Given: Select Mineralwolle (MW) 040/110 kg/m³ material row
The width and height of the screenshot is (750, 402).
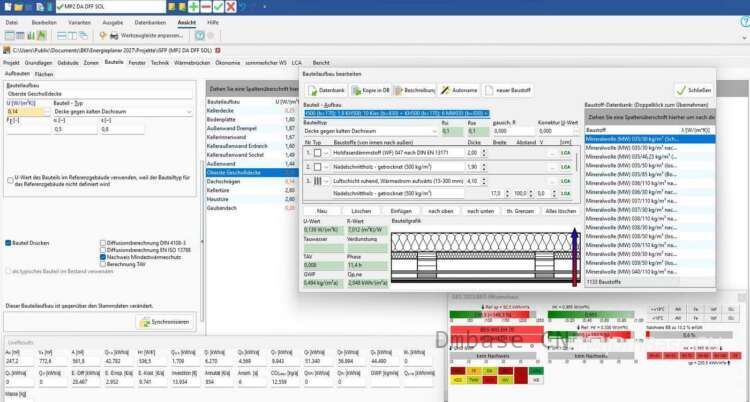Looking at the screenshot, I should (650, 271).
